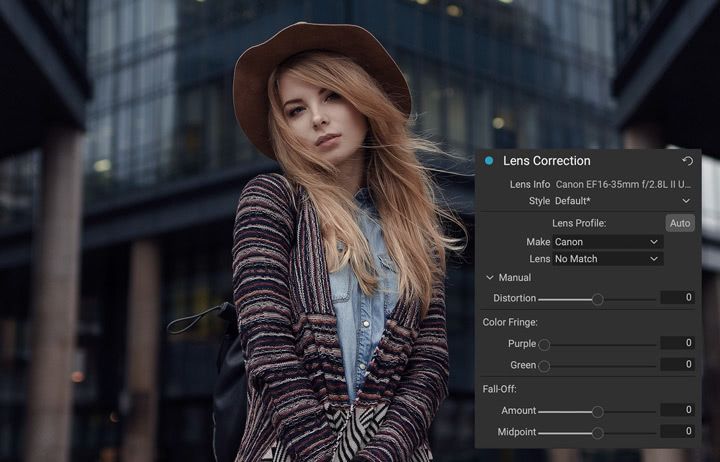720x462 pixels.
Task: Click the Purple value field
Action: point(677,343)
